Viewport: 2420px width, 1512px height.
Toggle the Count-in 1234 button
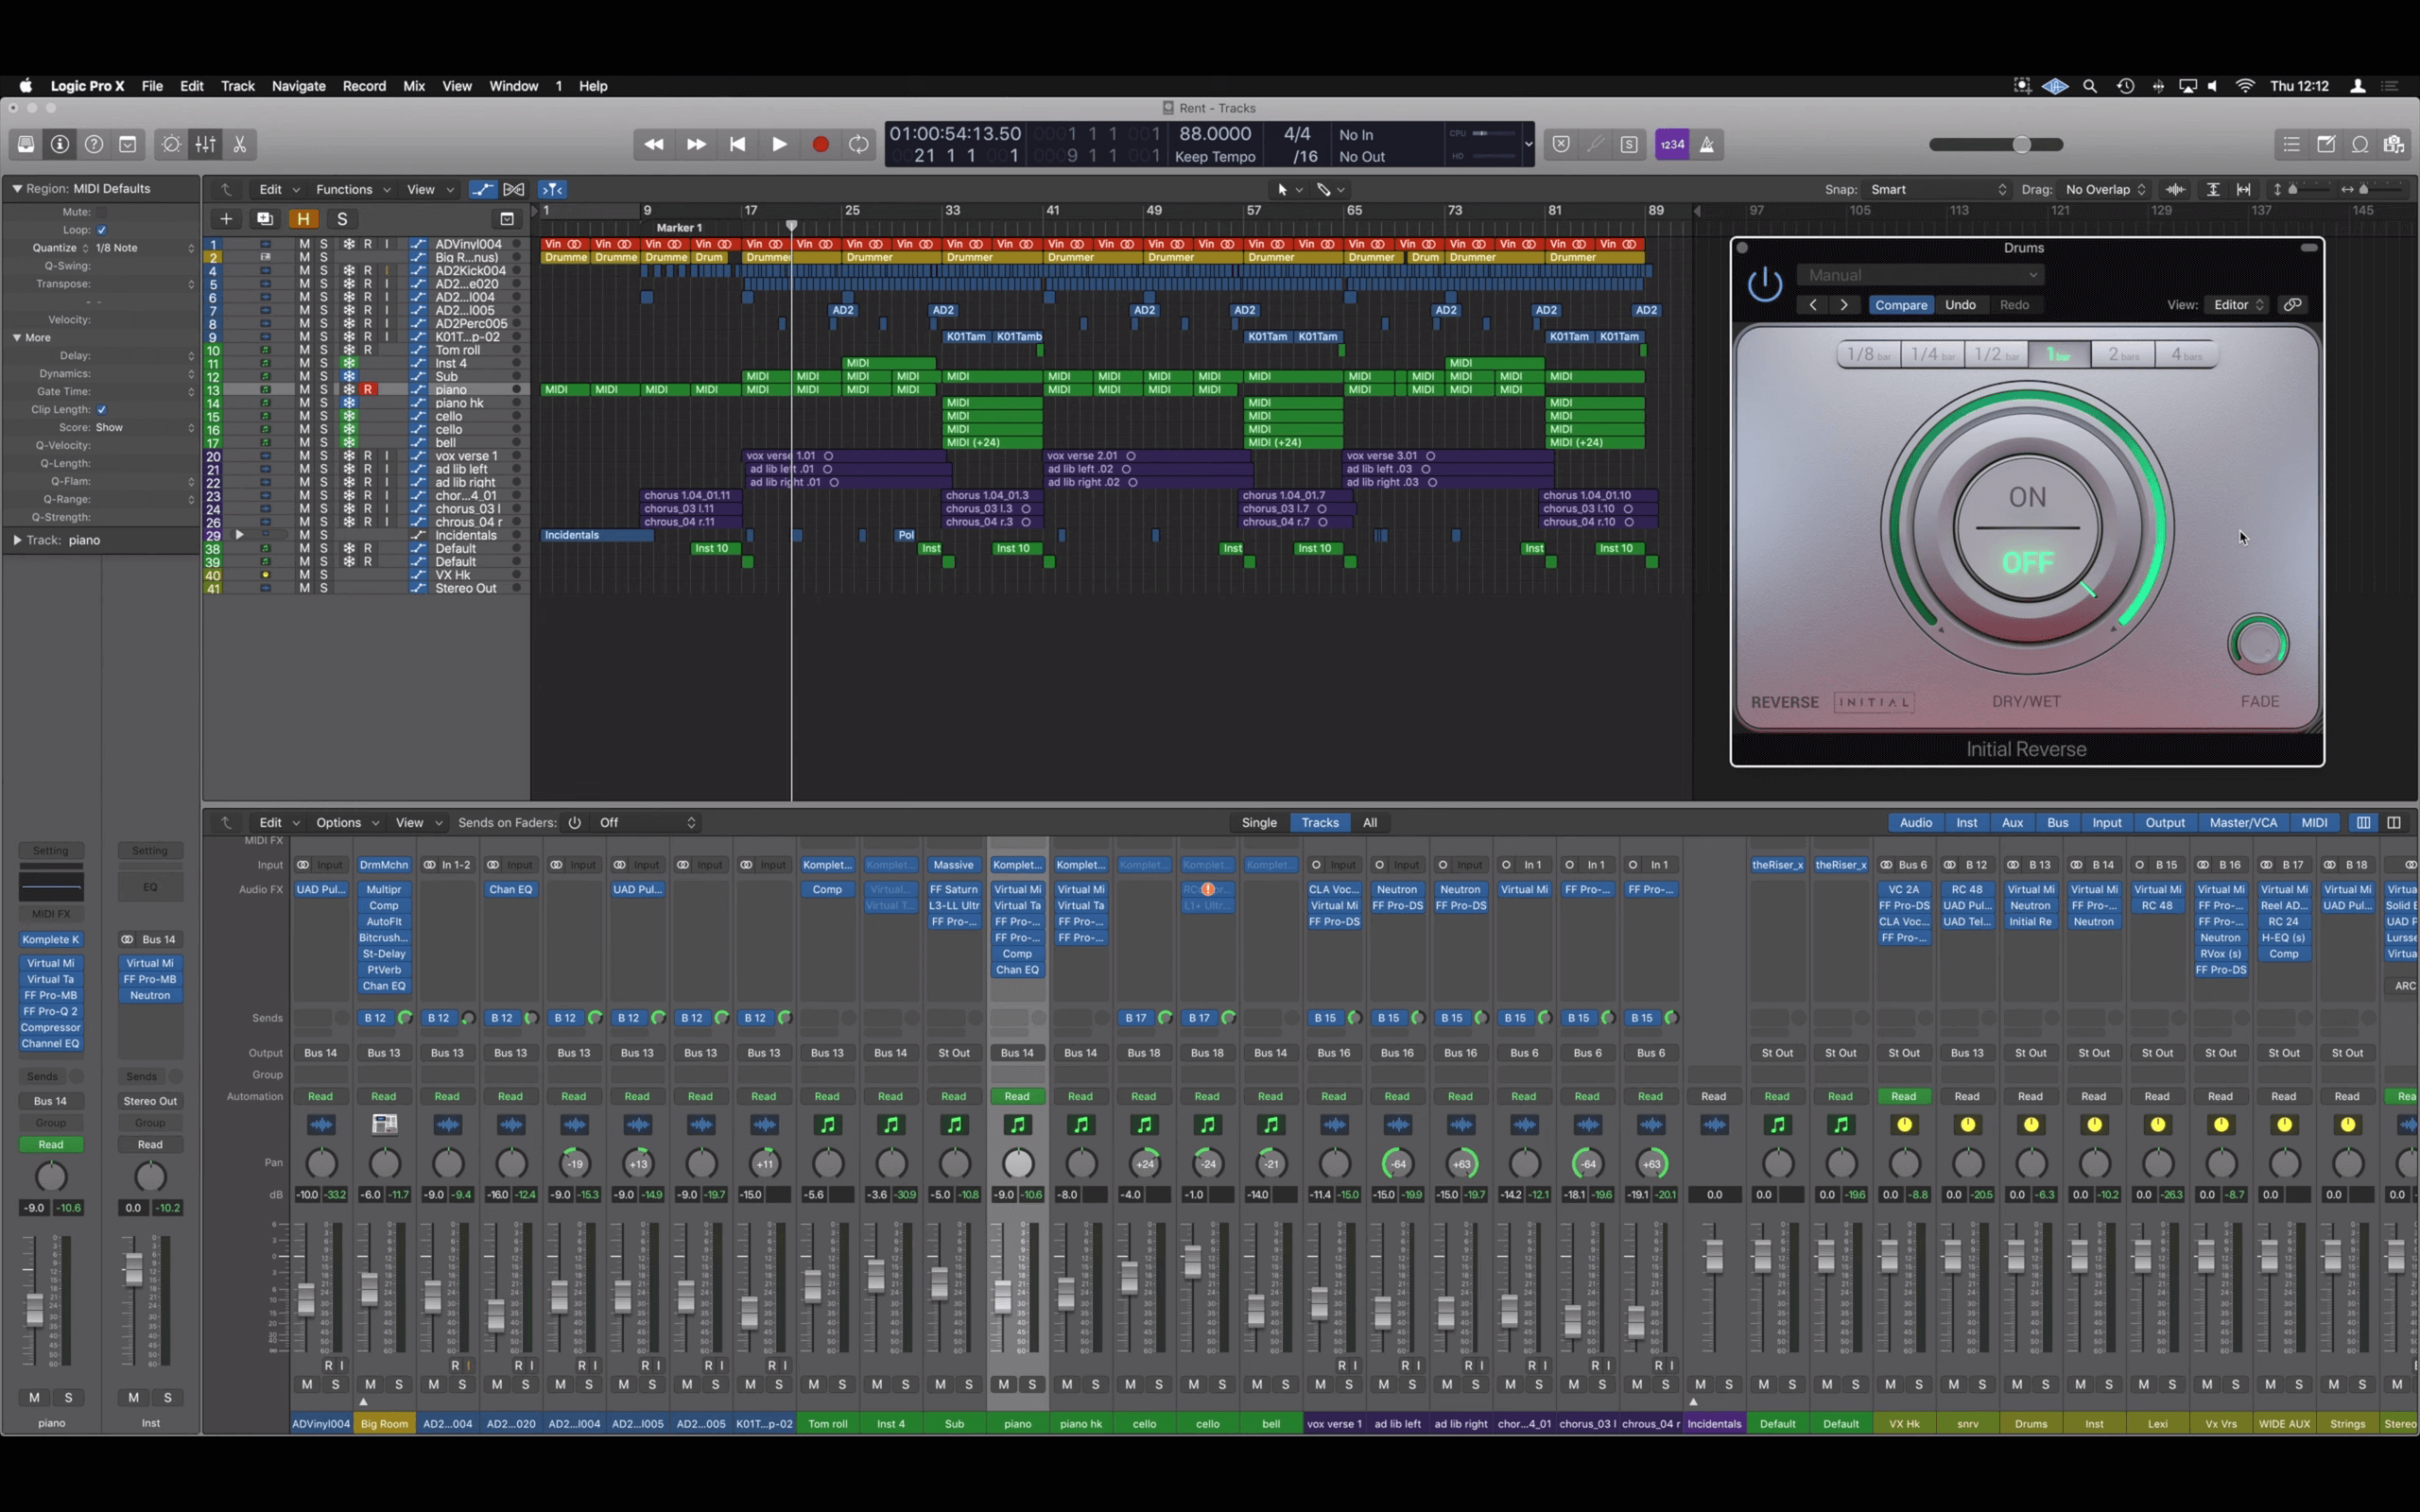[x=1672, y=144]
